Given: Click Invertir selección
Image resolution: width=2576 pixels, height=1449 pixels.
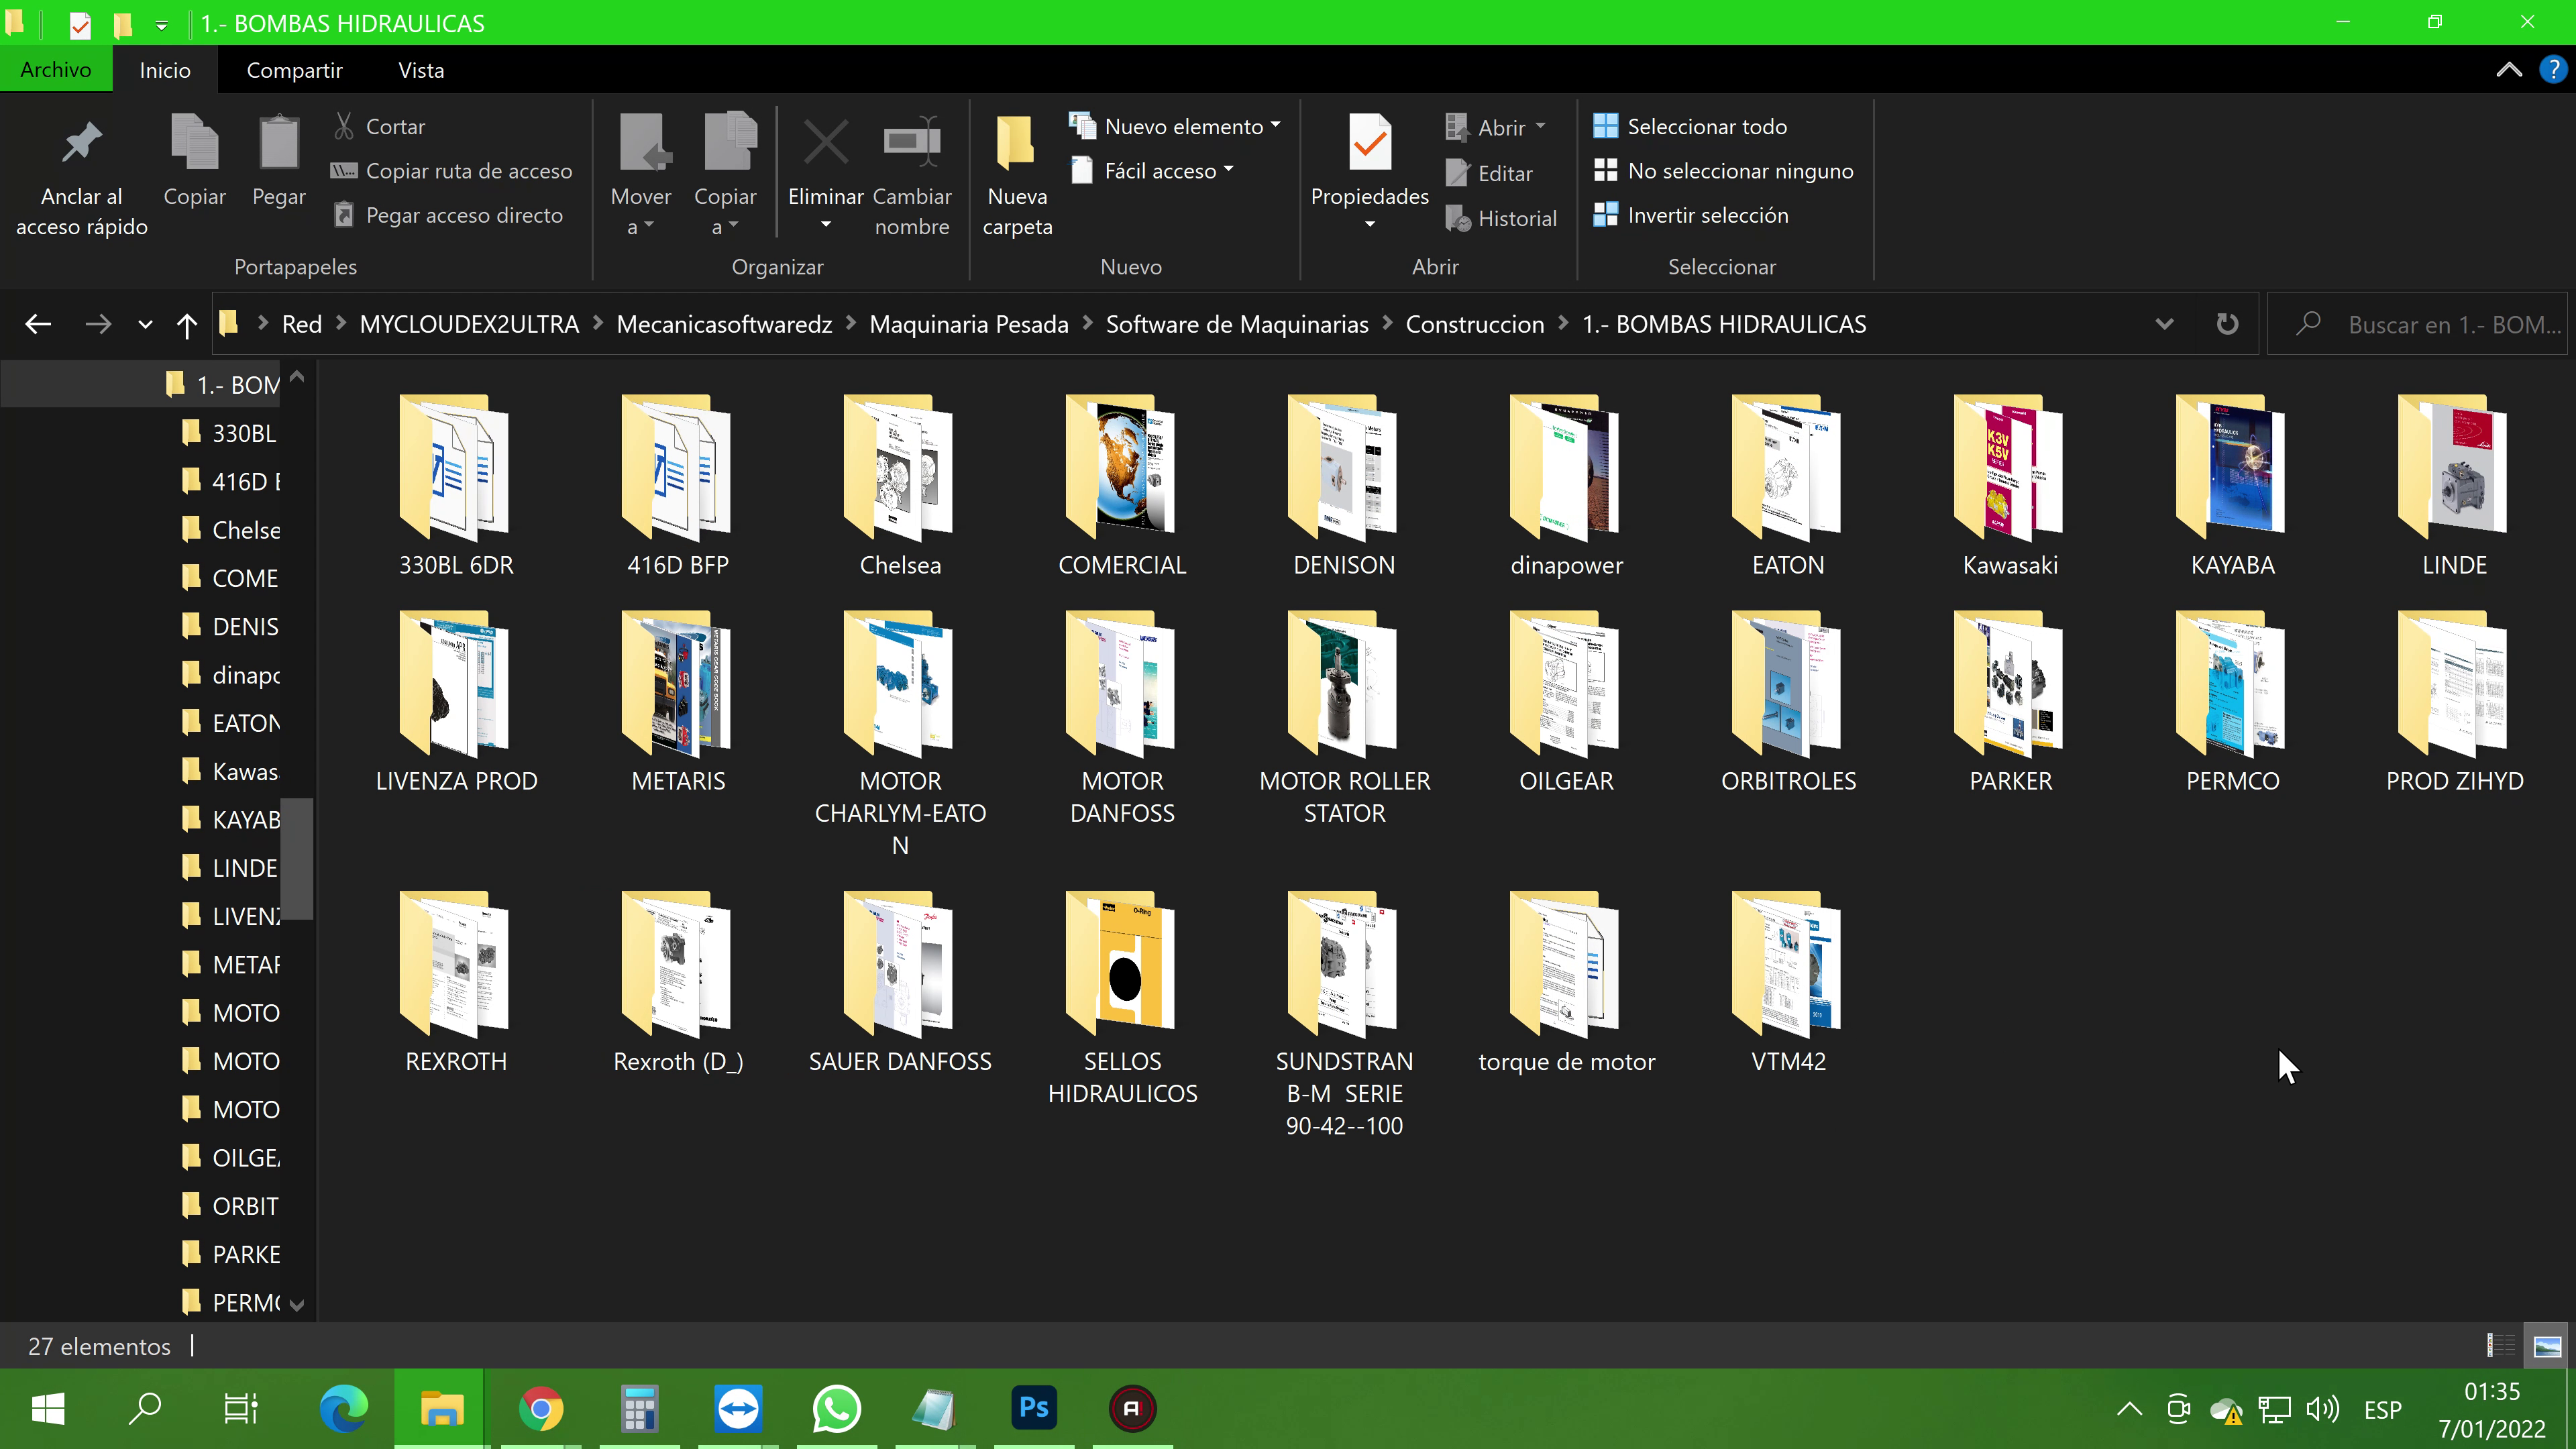Looking at the screenshot, I should click(x=1707, y=215).
